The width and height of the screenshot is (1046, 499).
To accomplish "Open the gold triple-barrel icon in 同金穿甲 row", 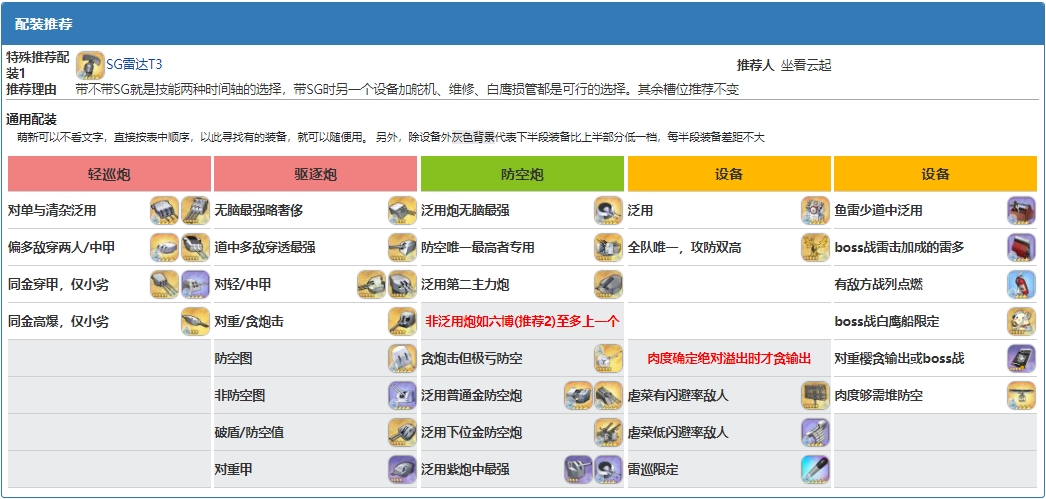I will click(164, 284).
